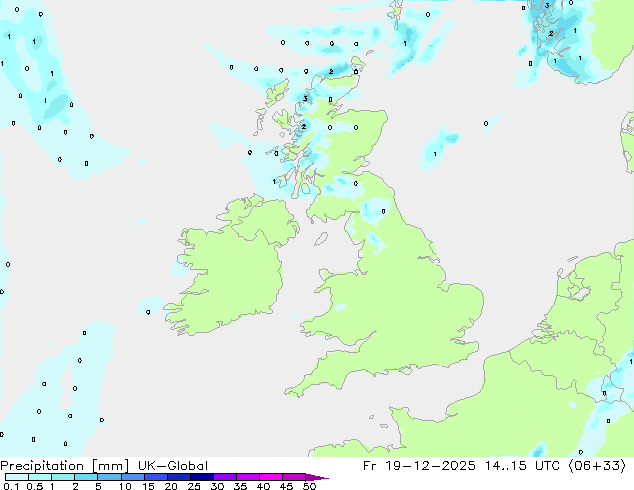The image size is (634, 490).
Task: Click the "3" value over northwest Scotland
Action: click(x=305, y=99)
